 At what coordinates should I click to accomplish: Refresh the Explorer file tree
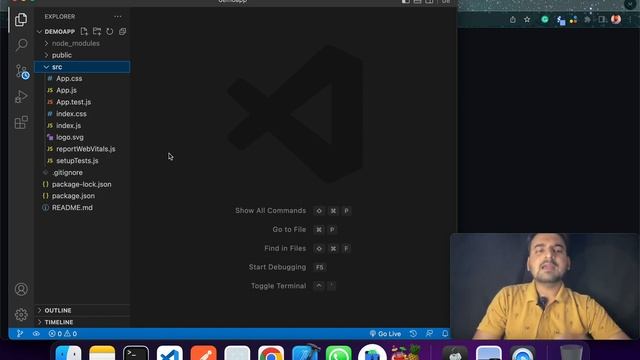[x=109, y=31]
